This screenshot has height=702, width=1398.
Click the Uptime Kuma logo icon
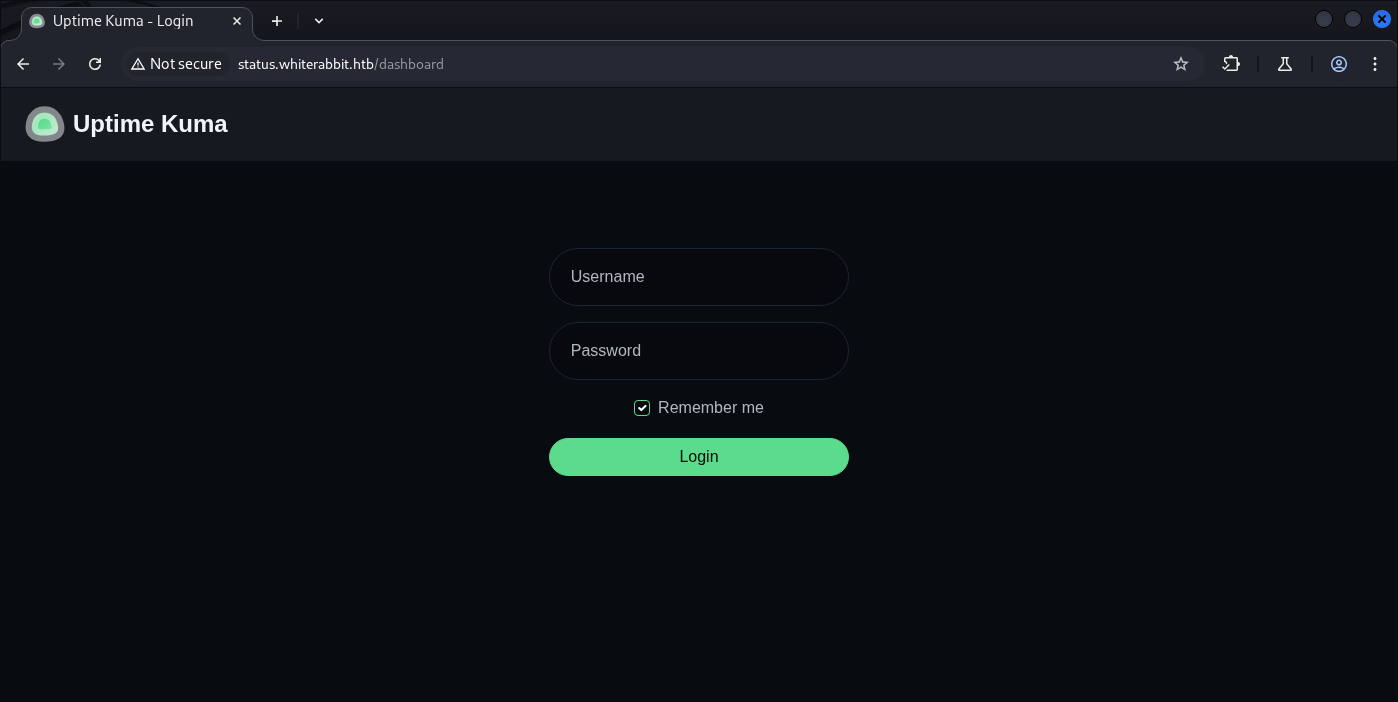45,124
